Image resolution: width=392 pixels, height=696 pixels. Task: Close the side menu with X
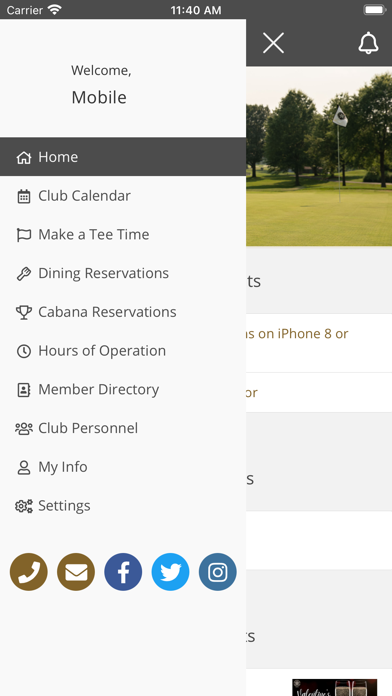pos(273,43)
